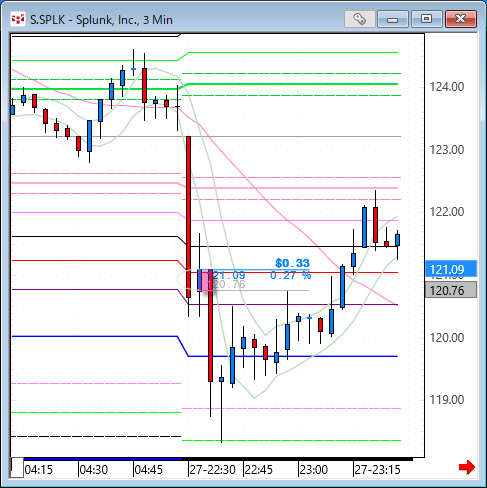Image resolution: width=487 pixels, height=488 pixels.
Task: Click the white square at the time axis corner
Action: pyautogui.click(x=17, y=468)
